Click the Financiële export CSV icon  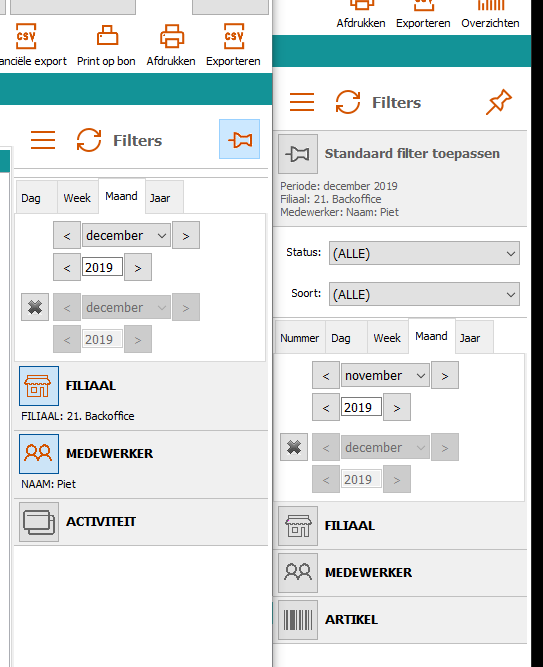coord(26,36)
